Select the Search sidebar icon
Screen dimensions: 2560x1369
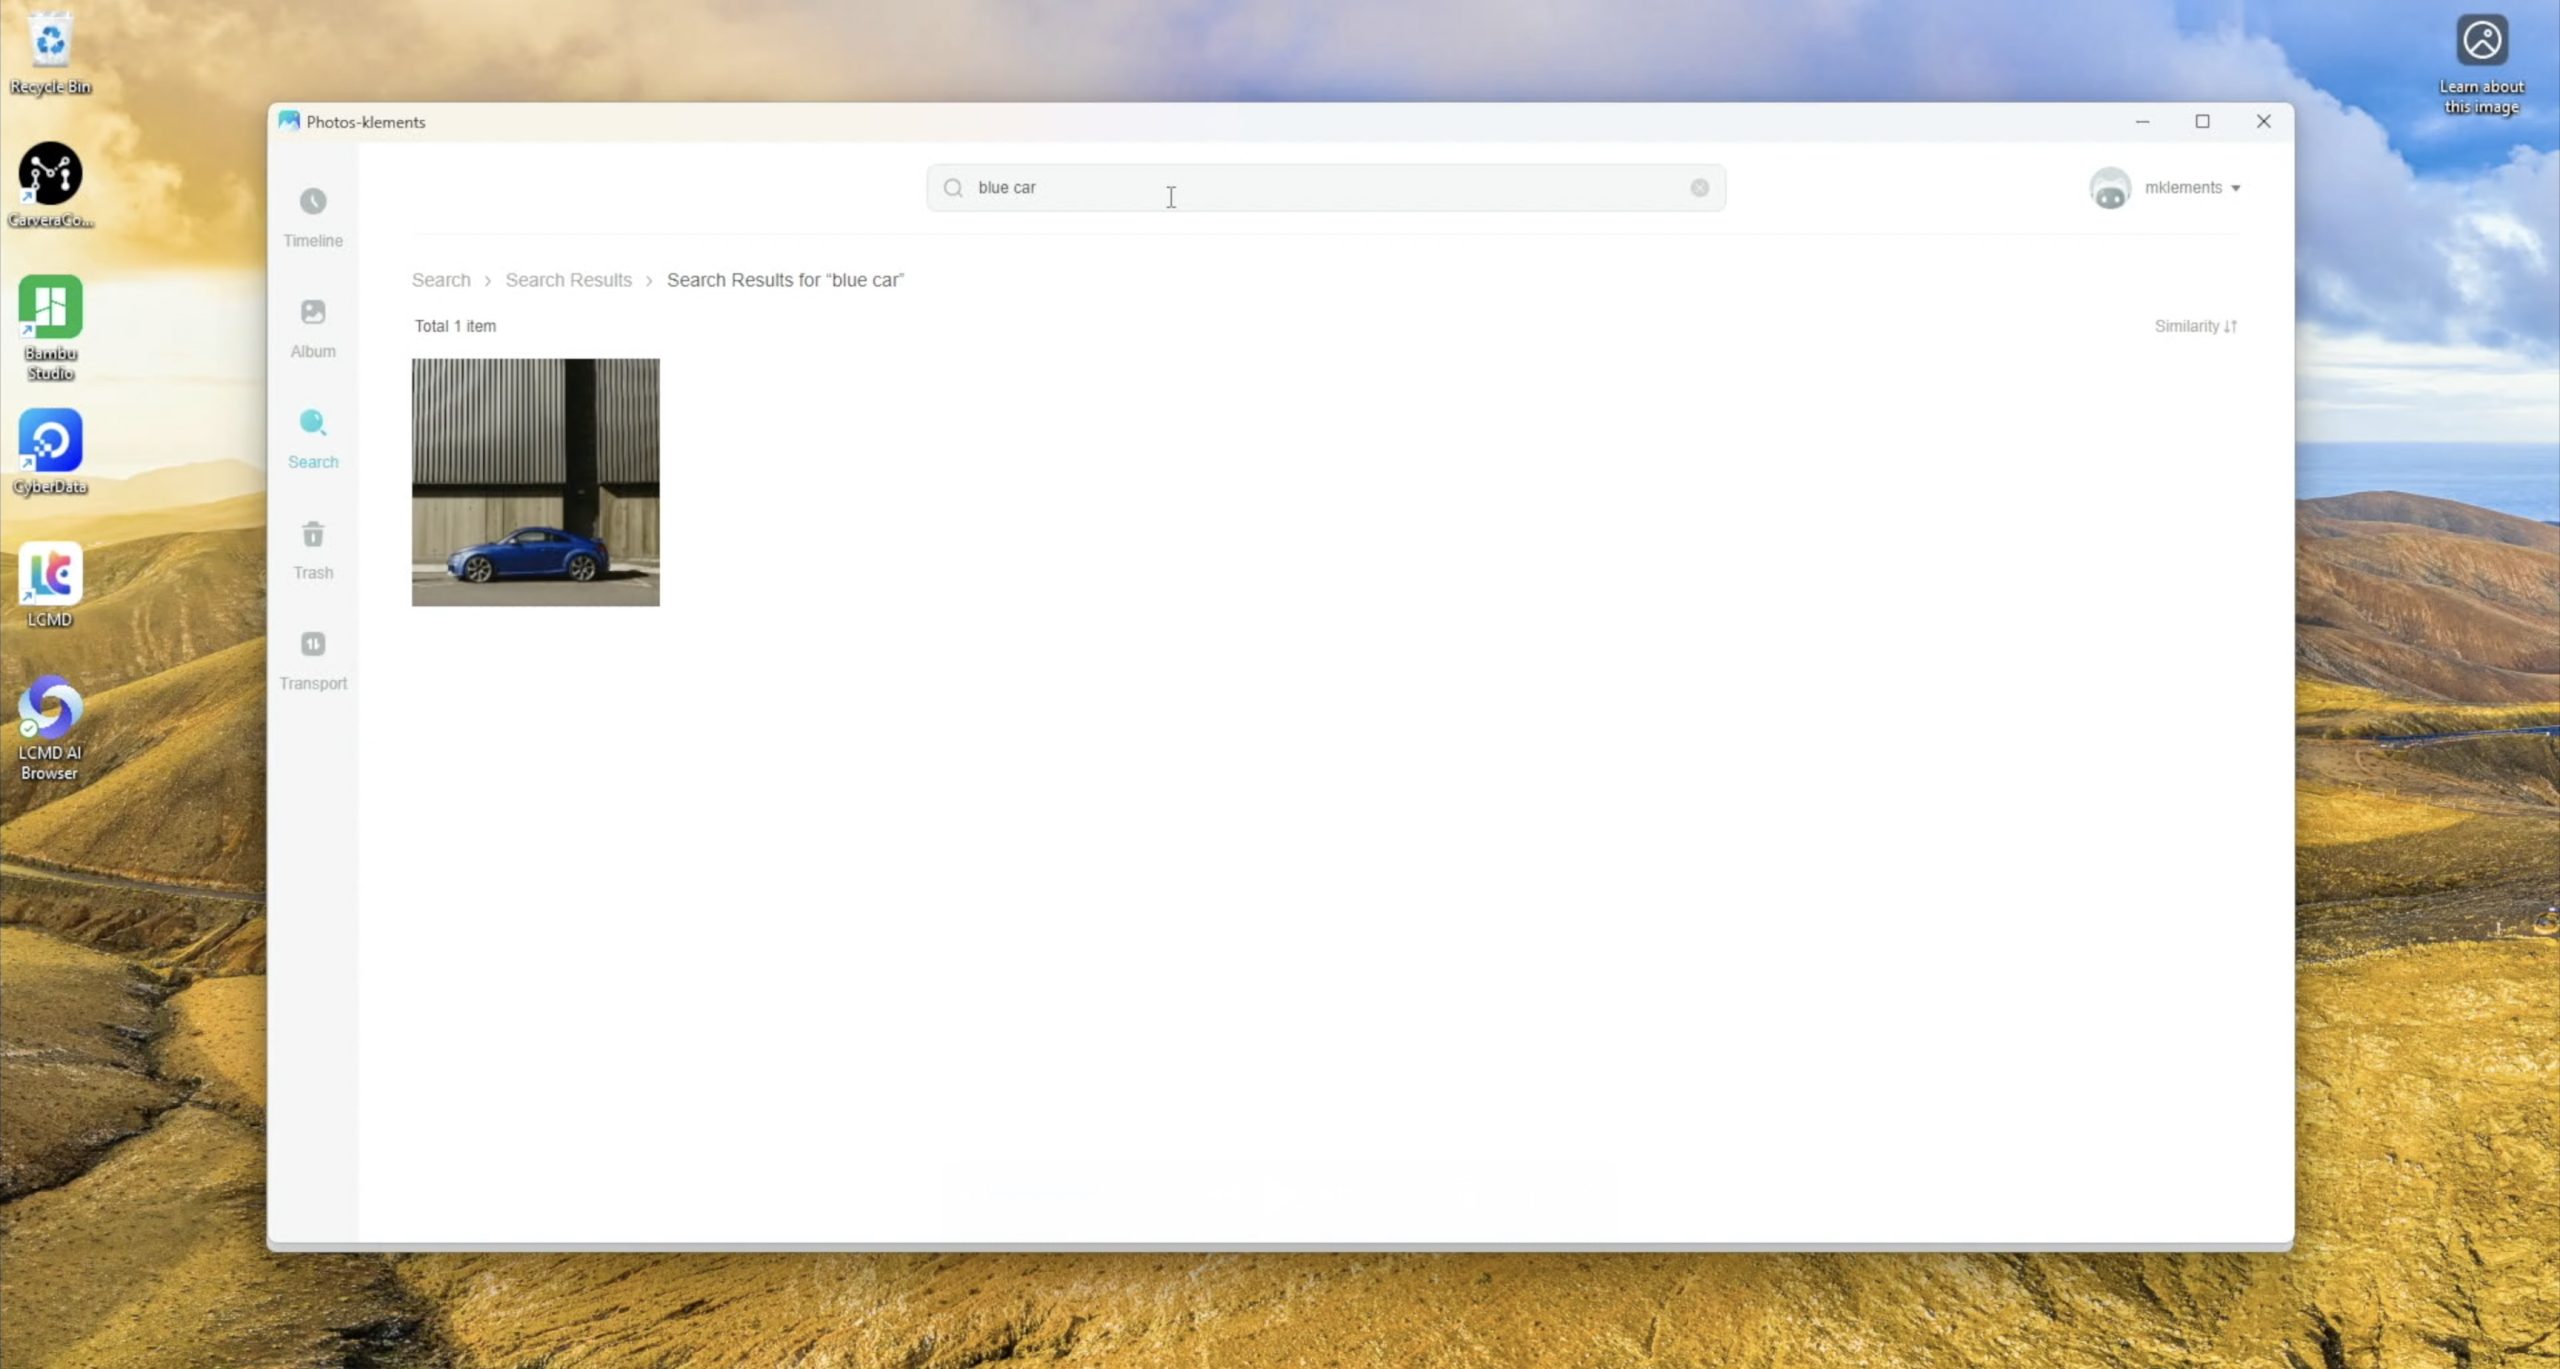pos(313,437)
